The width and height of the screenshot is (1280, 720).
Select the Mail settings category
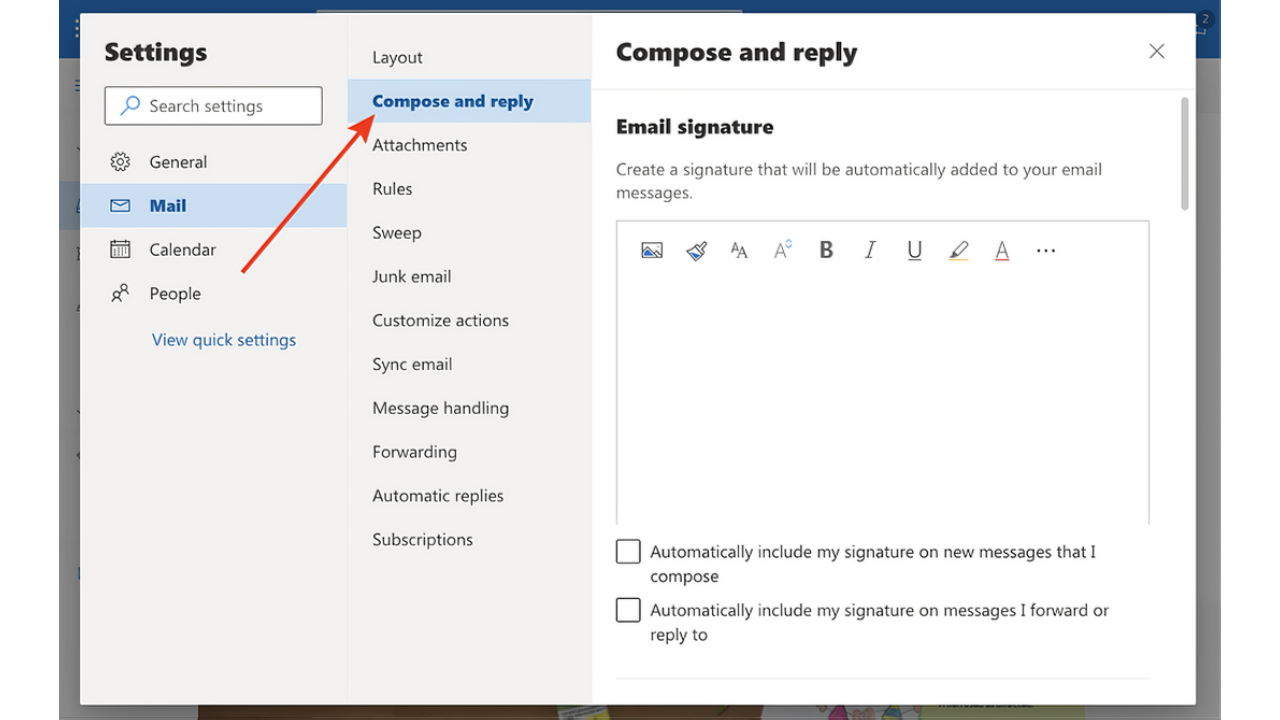(167, 205)
